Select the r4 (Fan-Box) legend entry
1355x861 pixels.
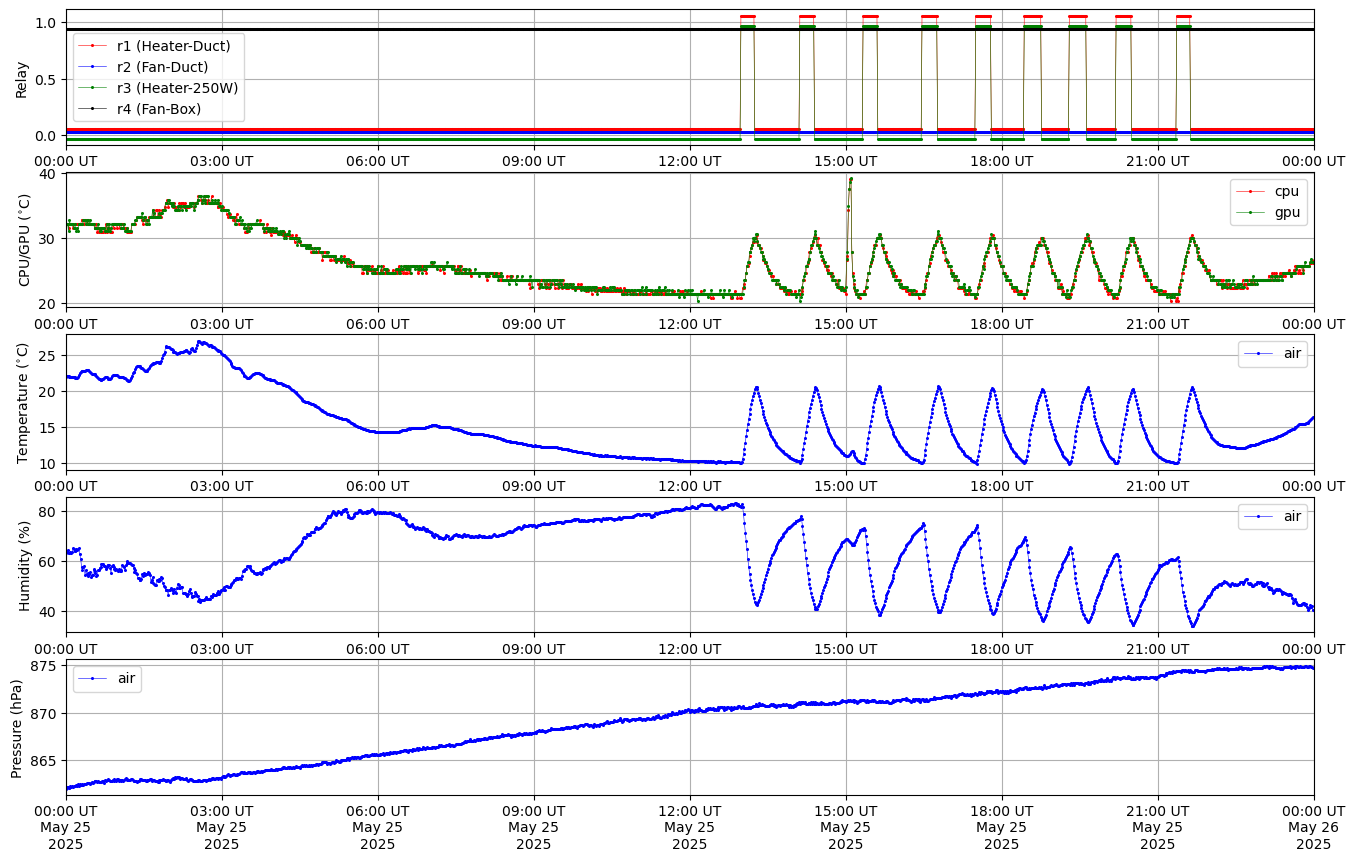pyautogui.click(x=159, y=108)
